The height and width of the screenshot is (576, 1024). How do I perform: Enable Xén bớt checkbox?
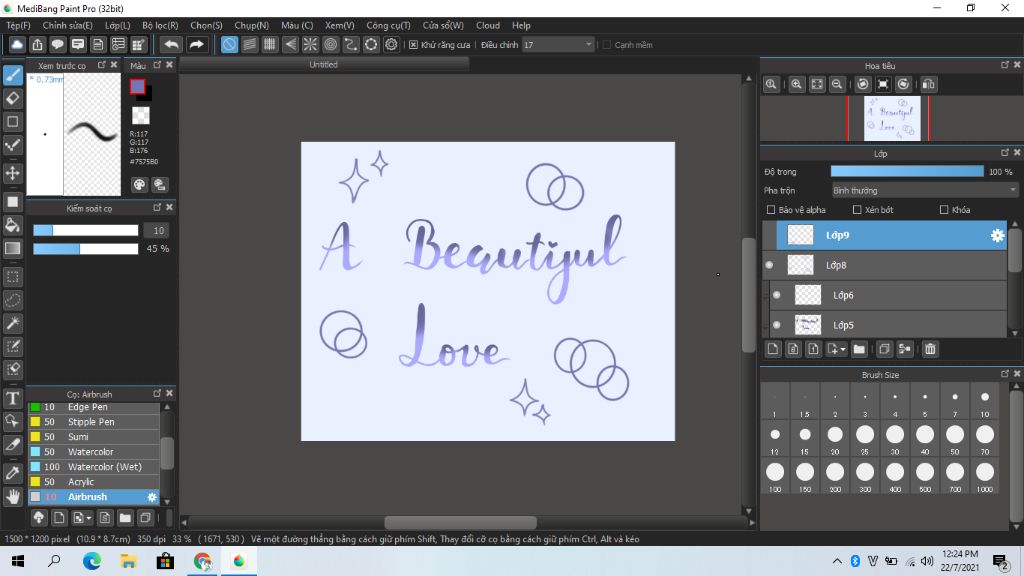(857, 210)
